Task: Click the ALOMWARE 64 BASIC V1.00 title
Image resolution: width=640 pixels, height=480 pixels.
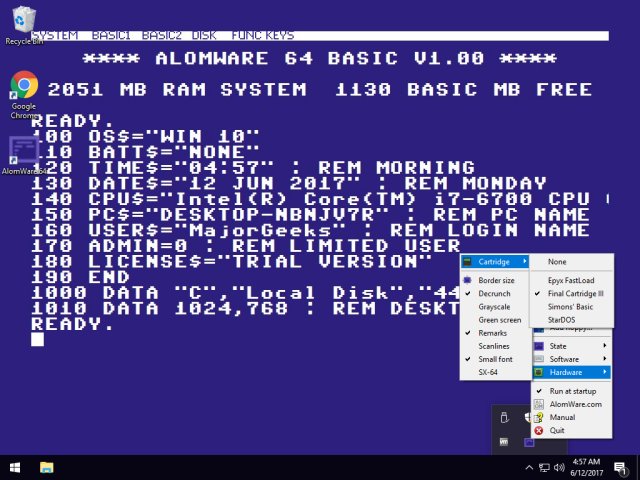Action: [x=320, y=58]
